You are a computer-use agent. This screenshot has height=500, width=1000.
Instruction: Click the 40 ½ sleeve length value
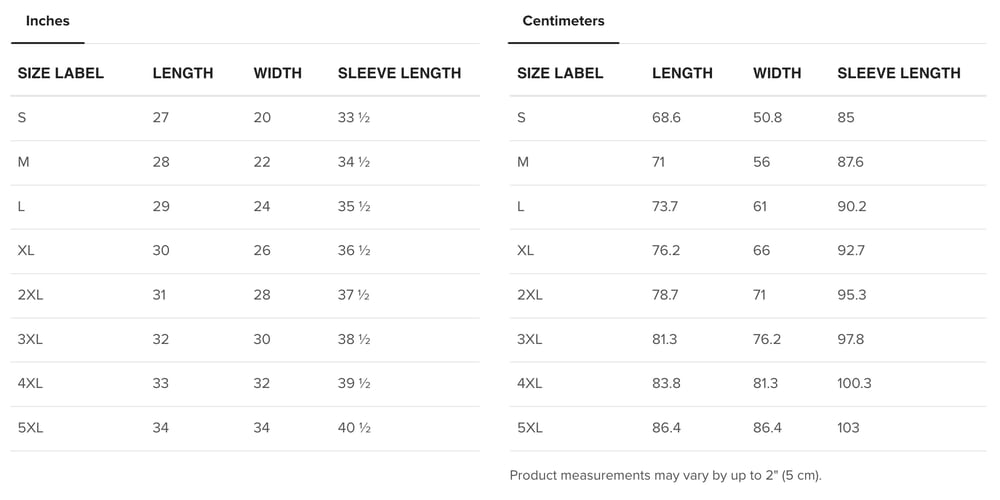[354, 428]
